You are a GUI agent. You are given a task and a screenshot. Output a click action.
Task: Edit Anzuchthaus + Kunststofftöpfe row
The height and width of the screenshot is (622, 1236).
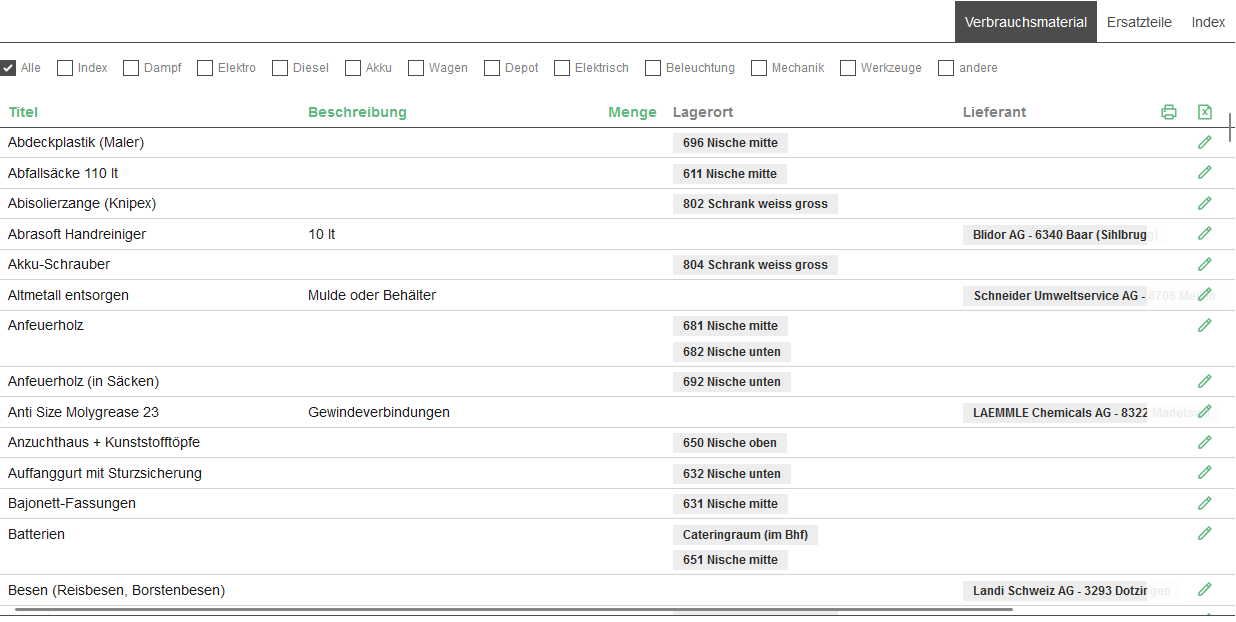(x=1204, y=442)
